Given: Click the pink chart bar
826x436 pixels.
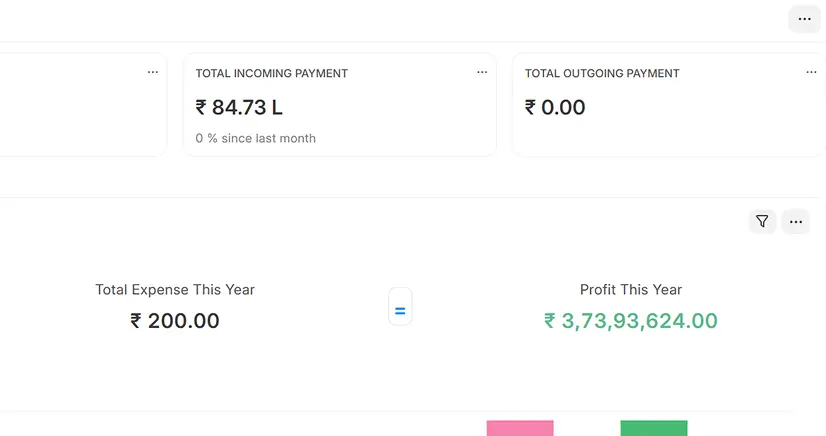Looking at the screenshot, I should (x=520, y=428).
